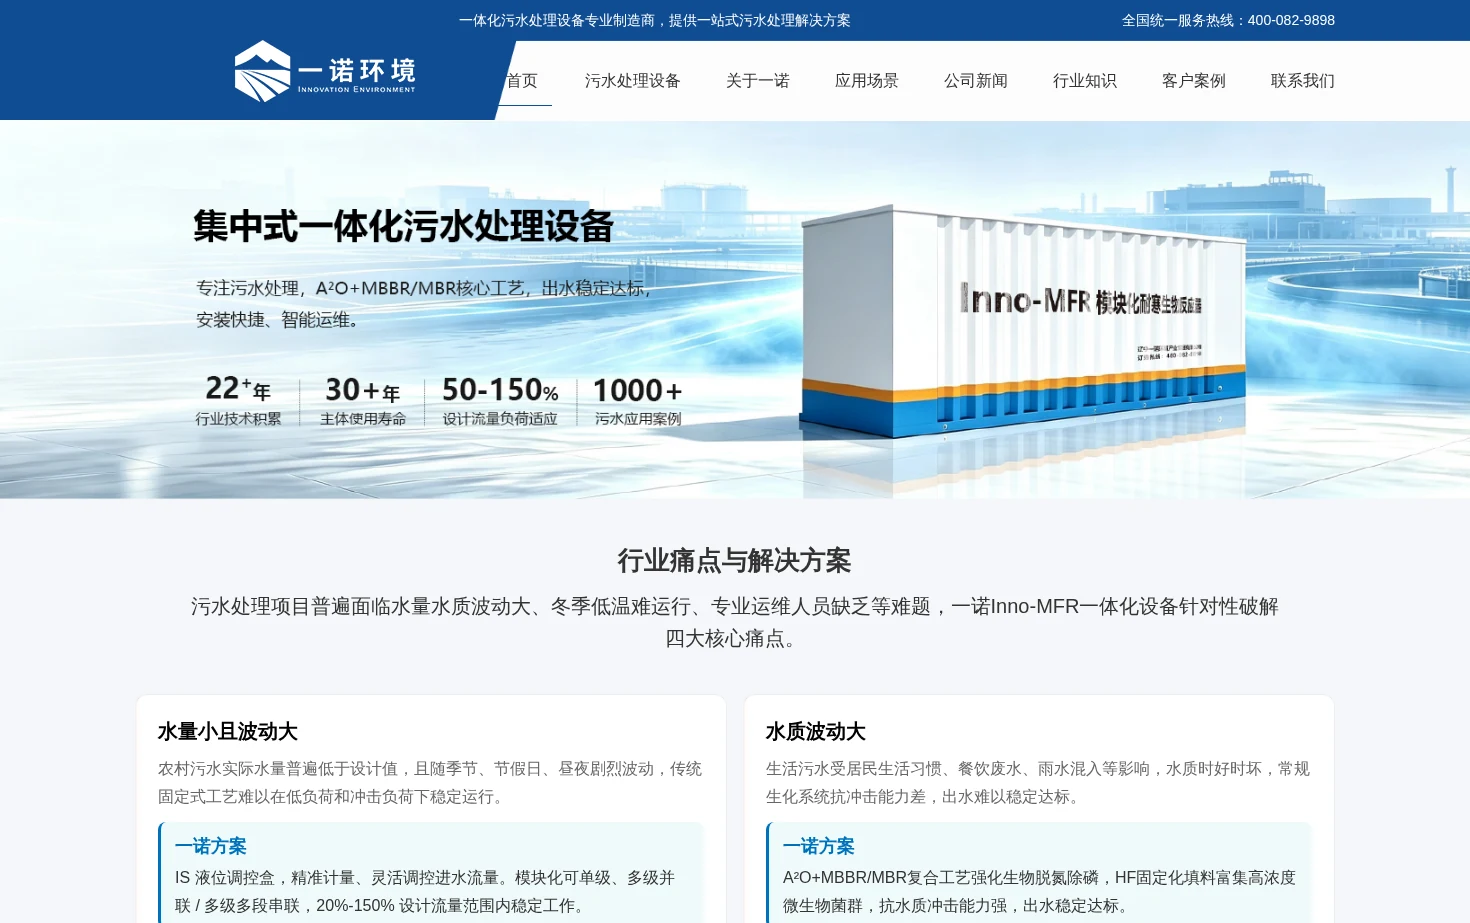Click the 30+年 主体使用寿命 stat
Screen dimensions: 1470x923
363,400
